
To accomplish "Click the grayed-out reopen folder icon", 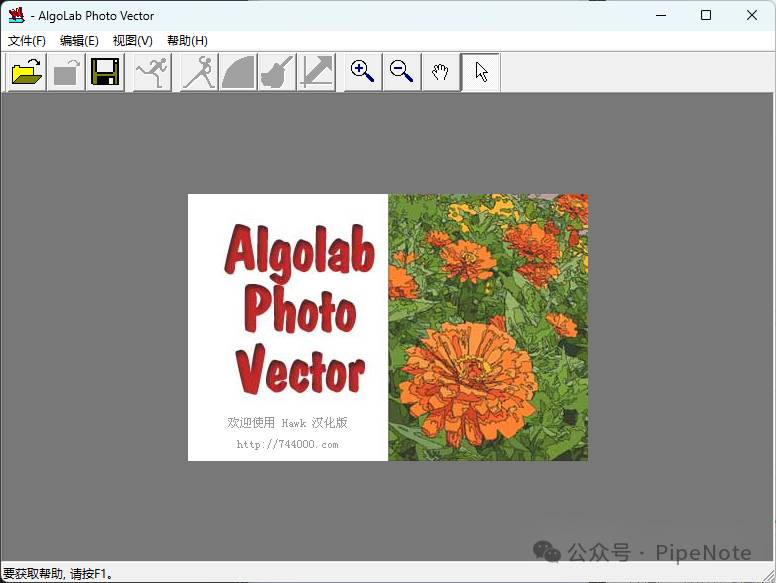I will click(66, 72).
